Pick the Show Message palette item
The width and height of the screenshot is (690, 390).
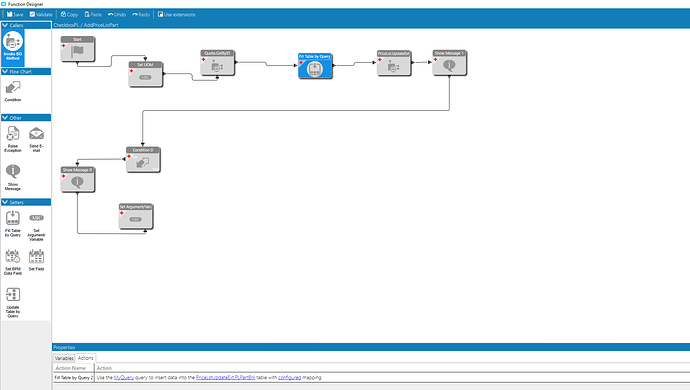(13, 177)
